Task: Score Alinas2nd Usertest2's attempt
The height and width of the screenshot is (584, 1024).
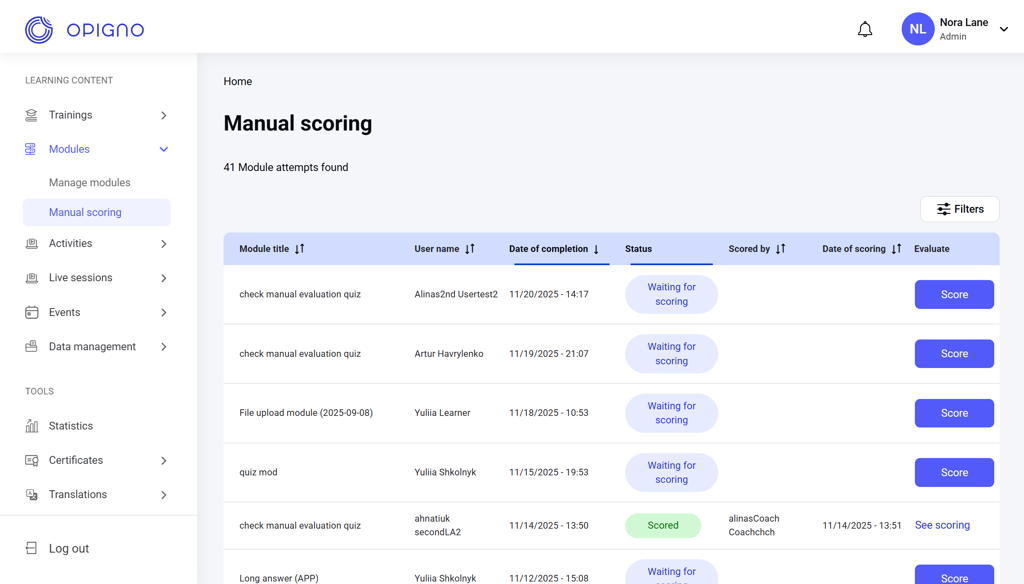Action: [x=954, y=295]
